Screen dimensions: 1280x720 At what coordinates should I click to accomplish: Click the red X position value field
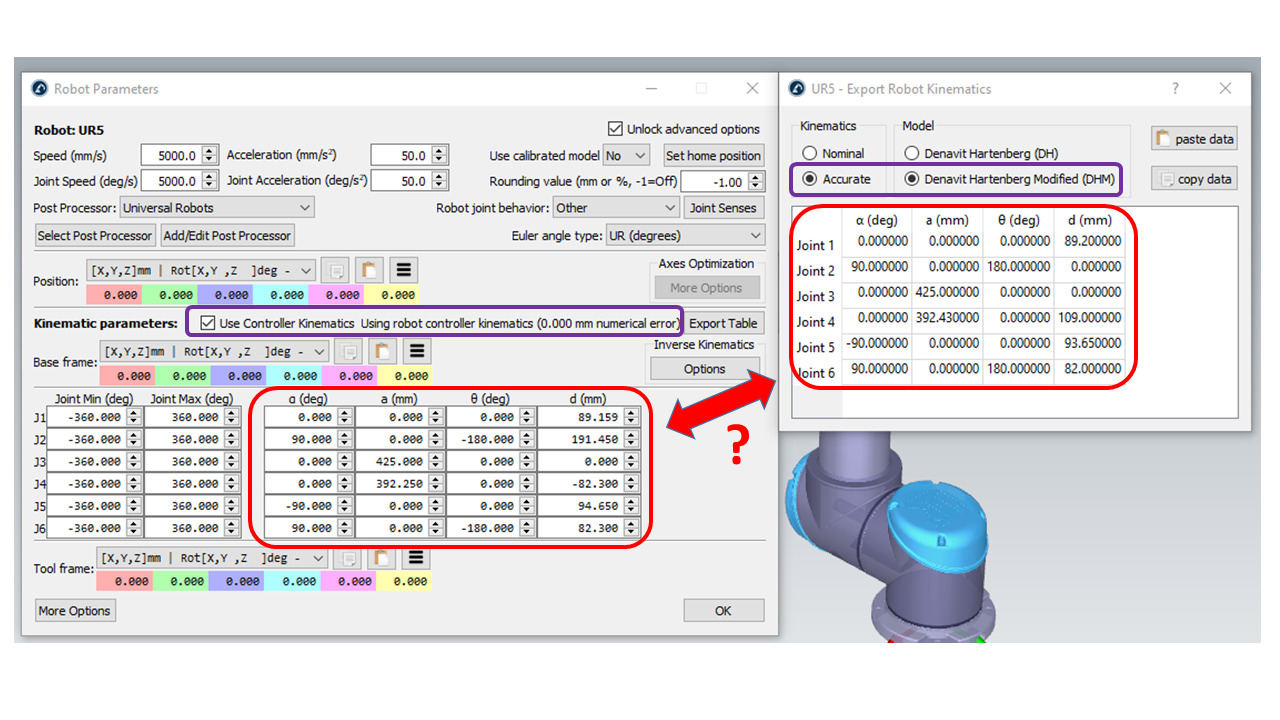[x=116, y=295]
